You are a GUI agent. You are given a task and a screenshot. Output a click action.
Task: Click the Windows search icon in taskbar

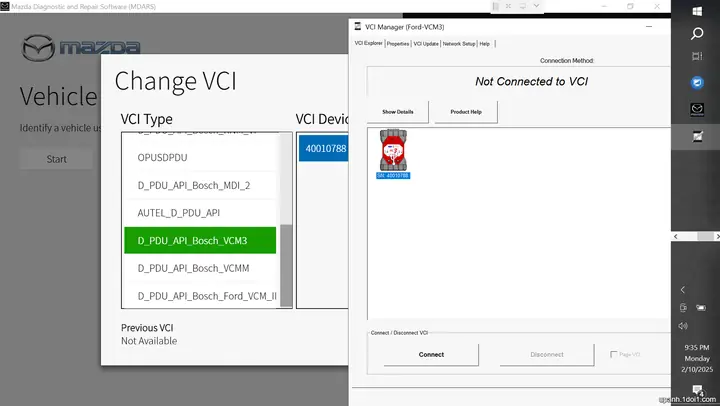(x=697, y=33)
